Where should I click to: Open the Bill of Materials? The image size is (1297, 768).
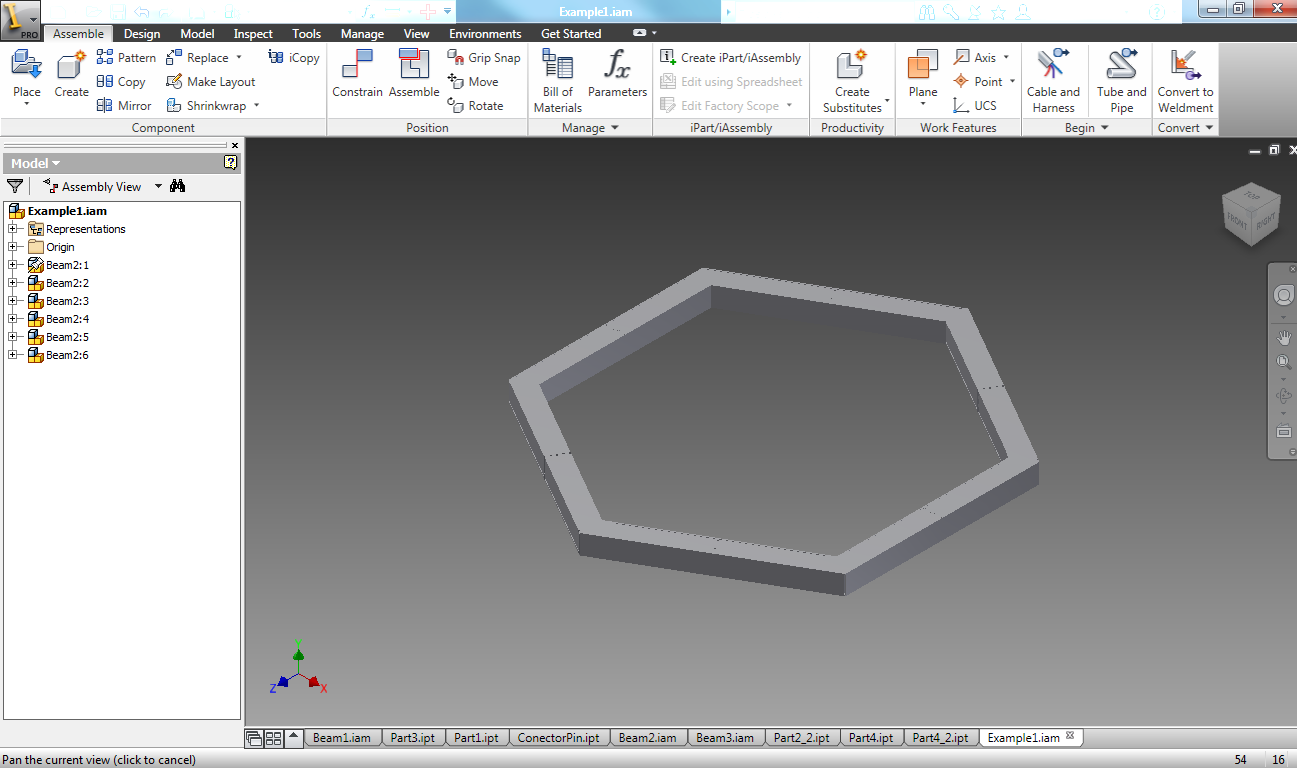[558, 81]
